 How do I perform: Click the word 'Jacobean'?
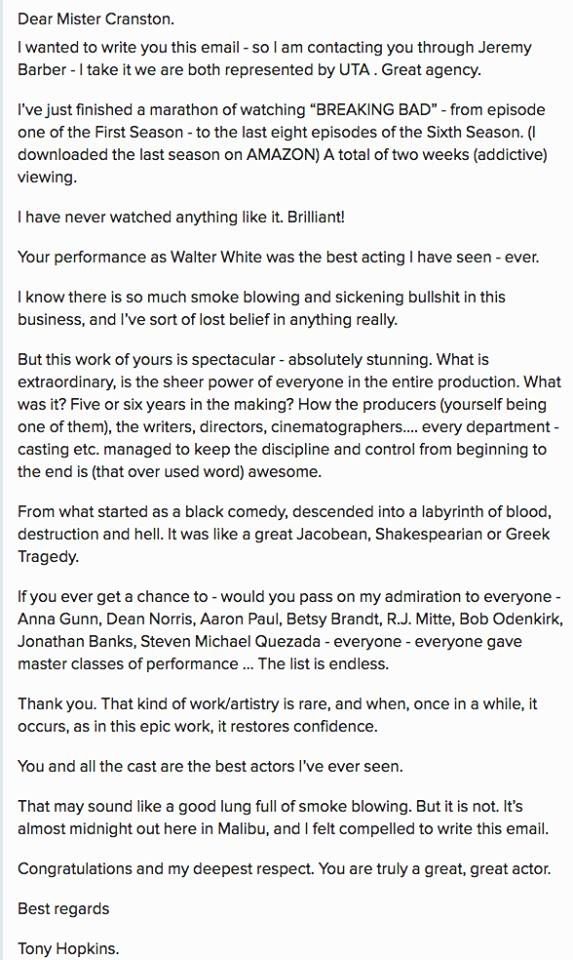pos(333,534)
